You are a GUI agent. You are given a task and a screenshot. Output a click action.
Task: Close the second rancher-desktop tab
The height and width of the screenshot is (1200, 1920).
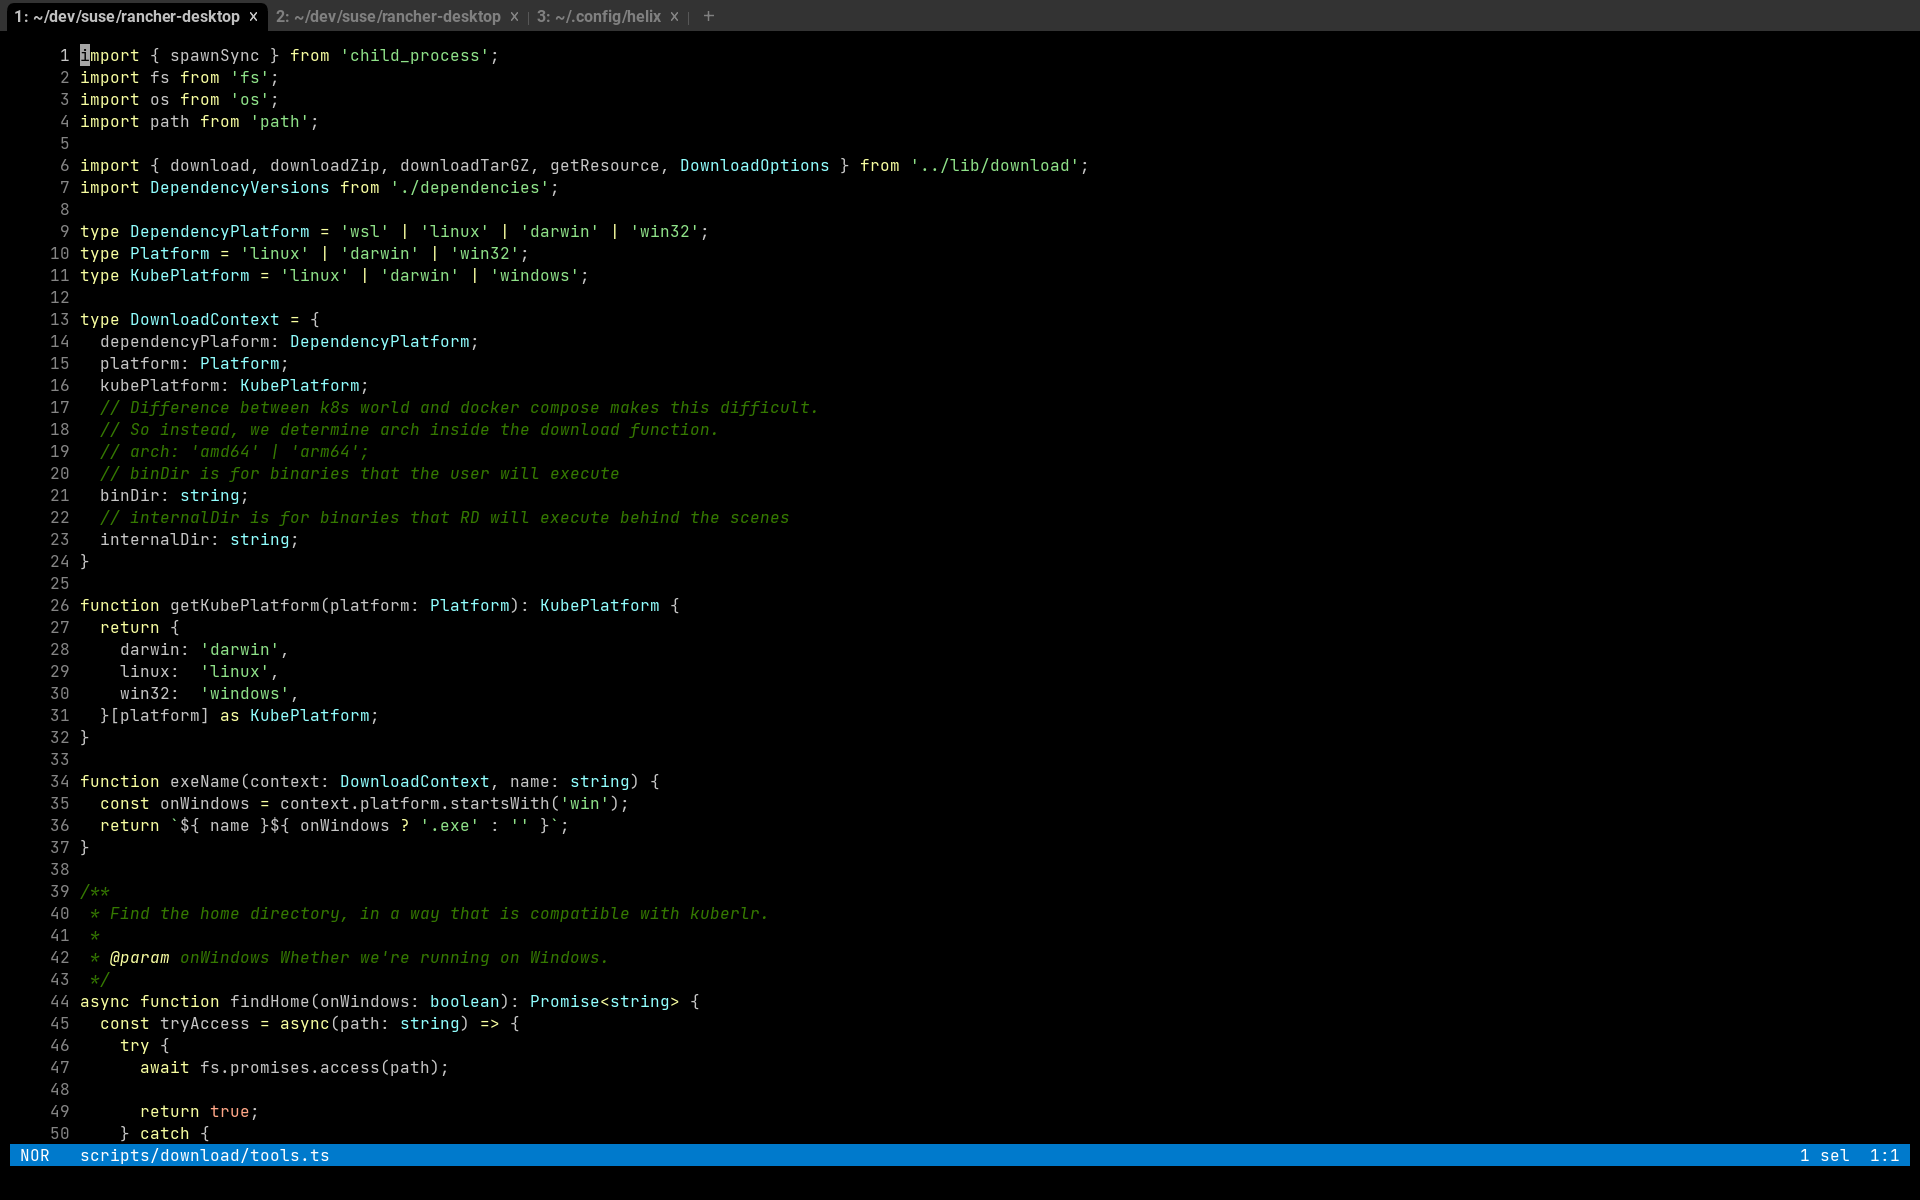point(514,16)
